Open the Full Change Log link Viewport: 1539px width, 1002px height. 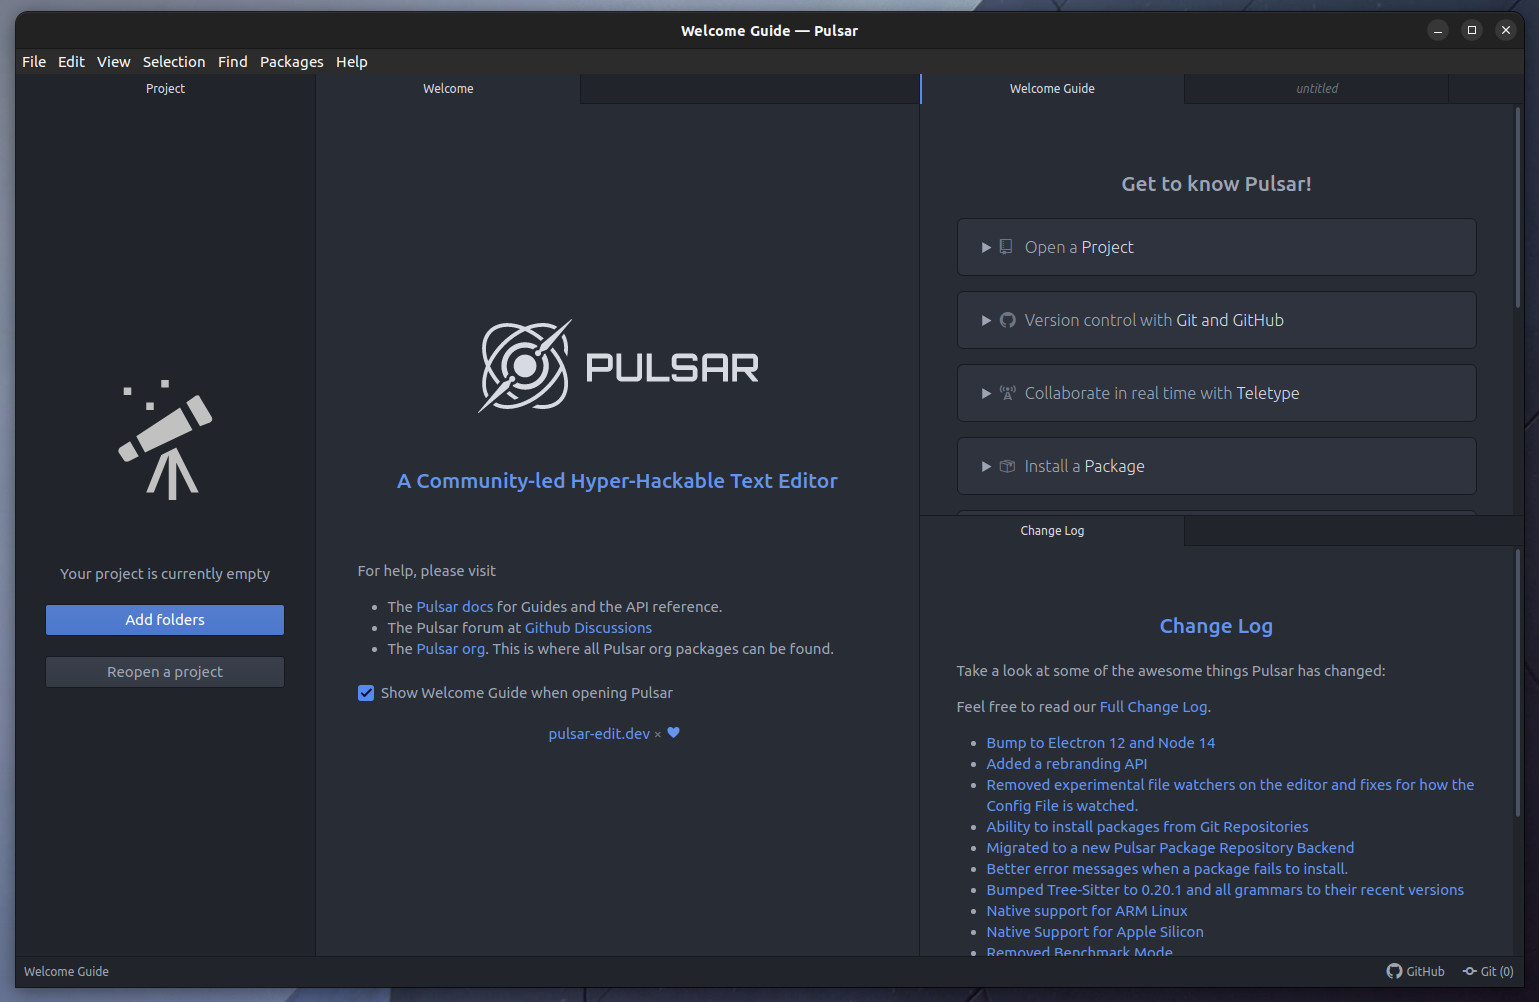point(1153,707)
